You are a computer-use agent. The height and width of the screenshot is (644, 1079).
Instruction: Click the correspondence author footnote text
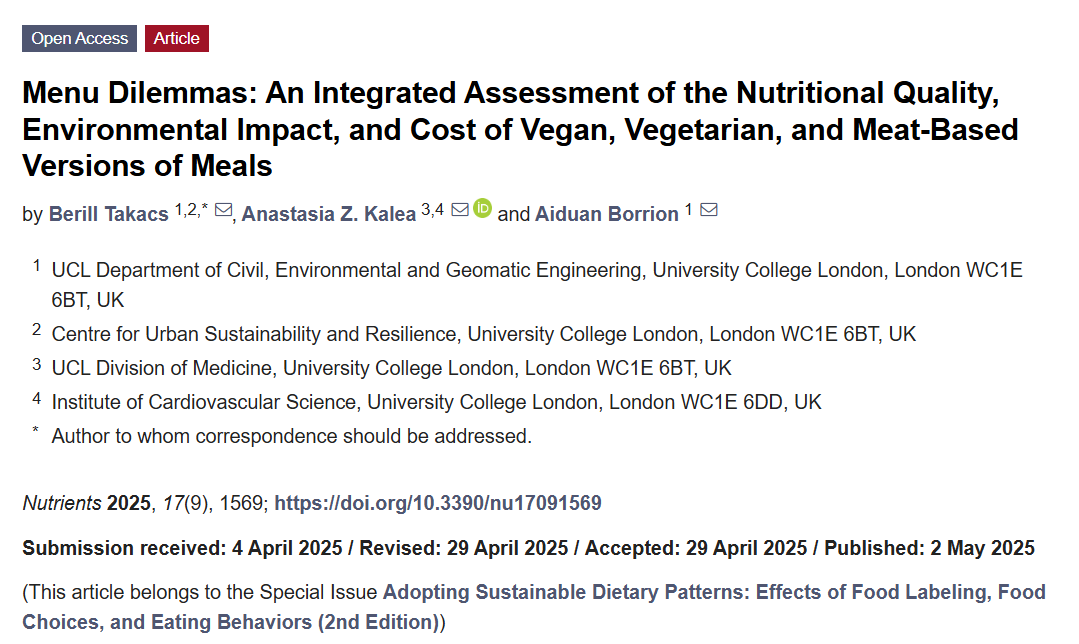(292, 436)
